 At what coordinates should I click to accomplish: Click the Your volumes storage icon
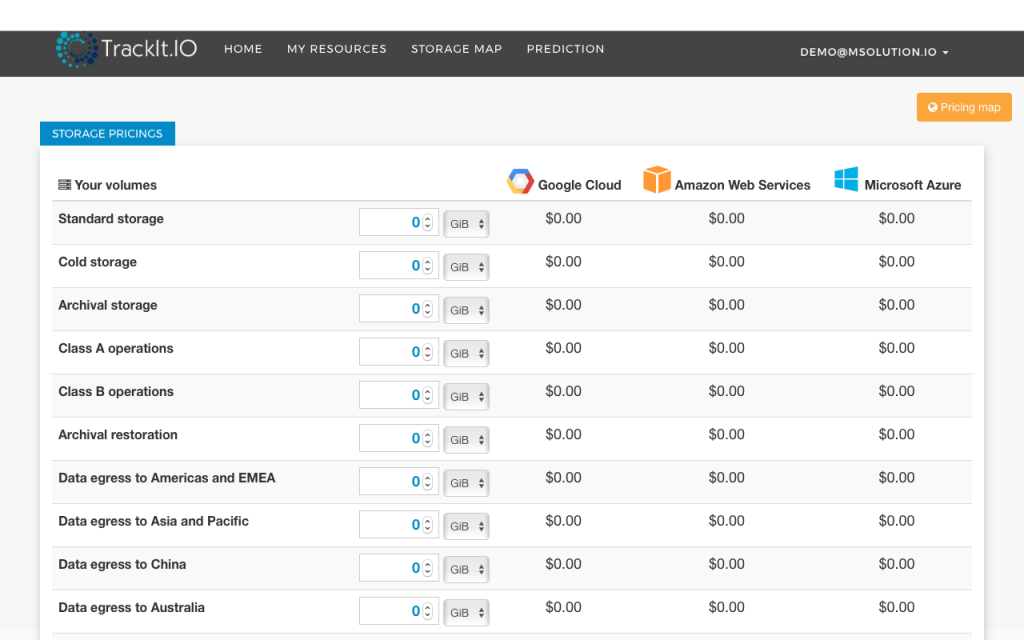[x=65, y=185]
